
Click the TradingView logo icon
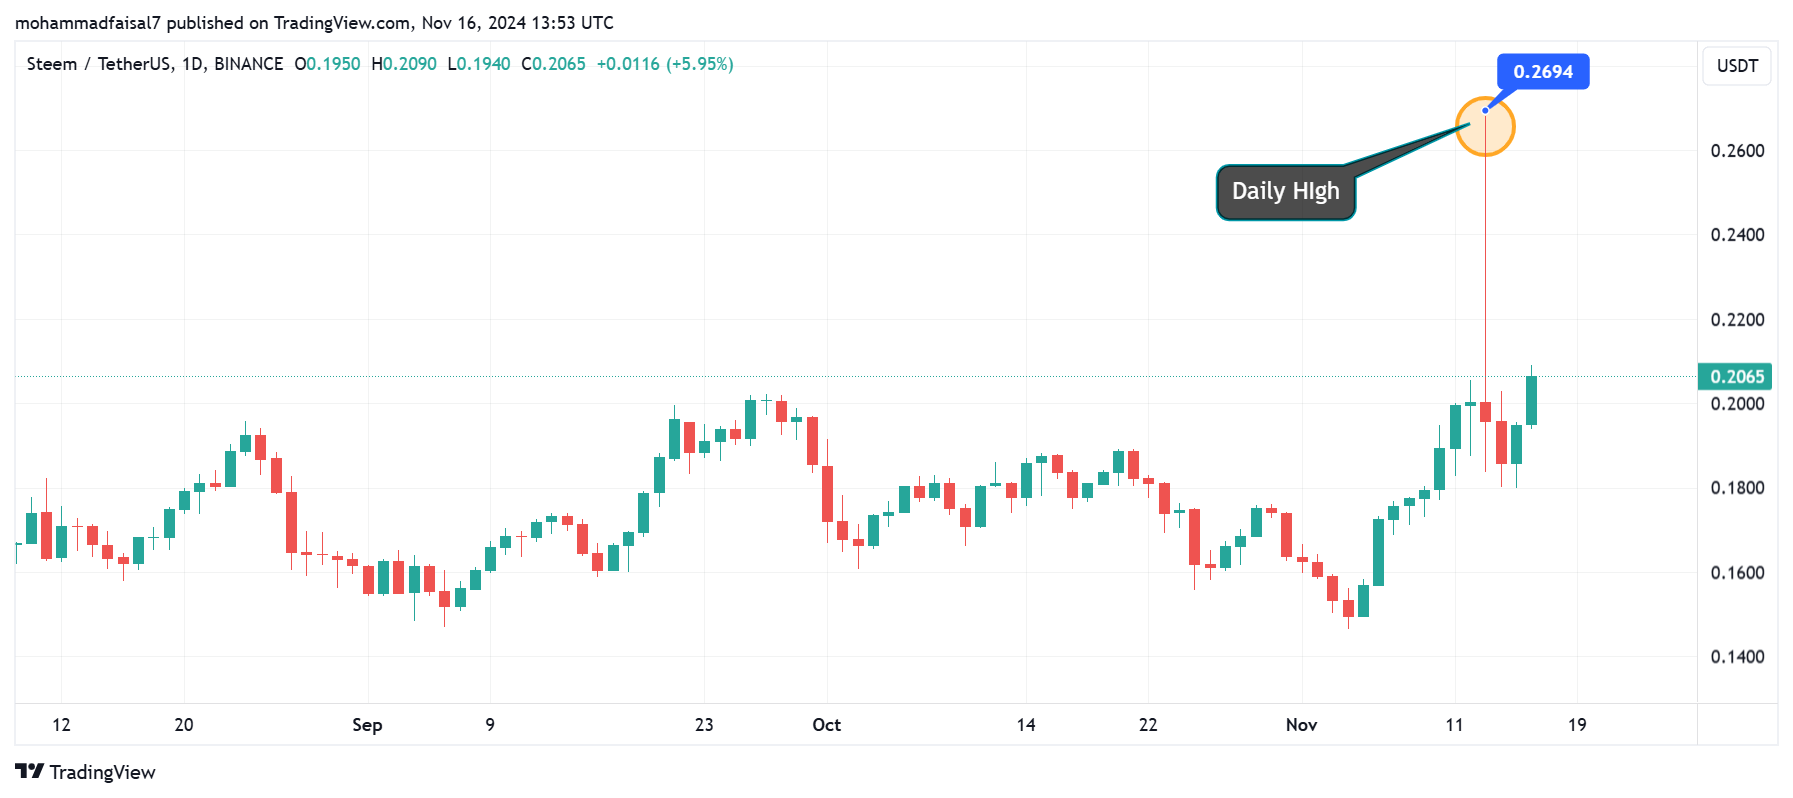(29, 771)
